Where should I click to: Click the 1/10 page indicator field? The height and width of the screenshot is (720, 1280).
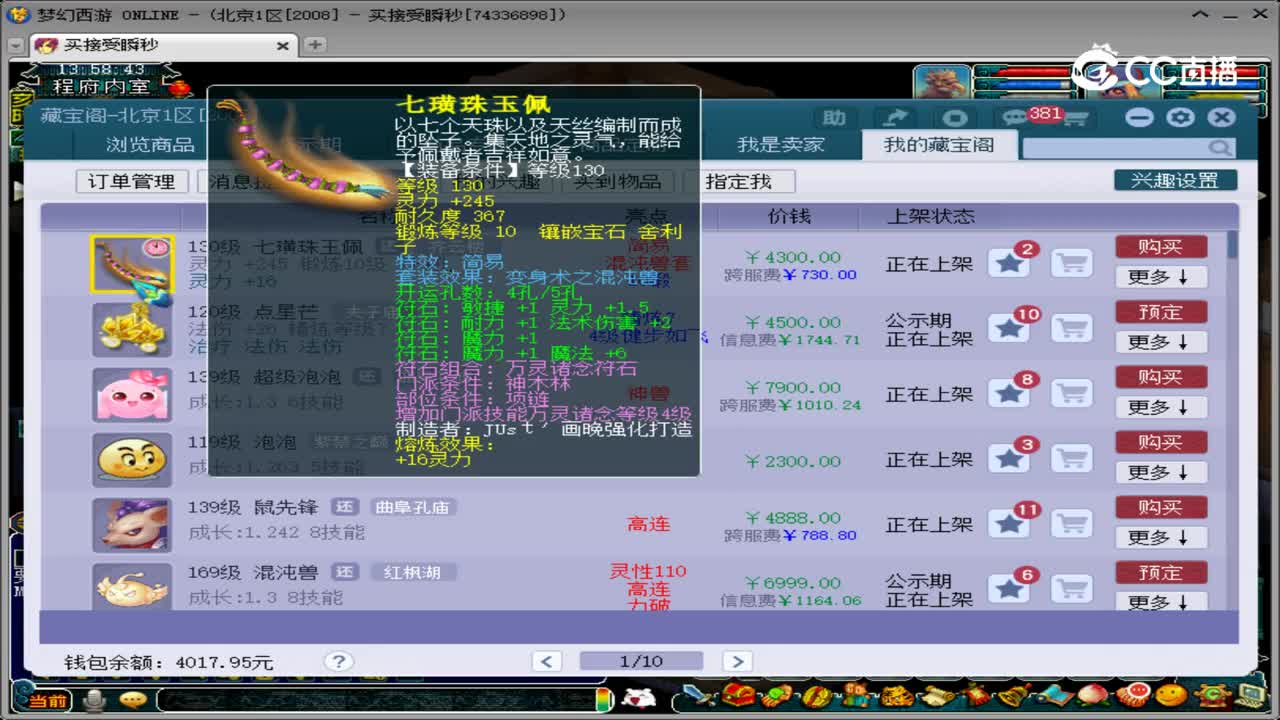(641, 661)
